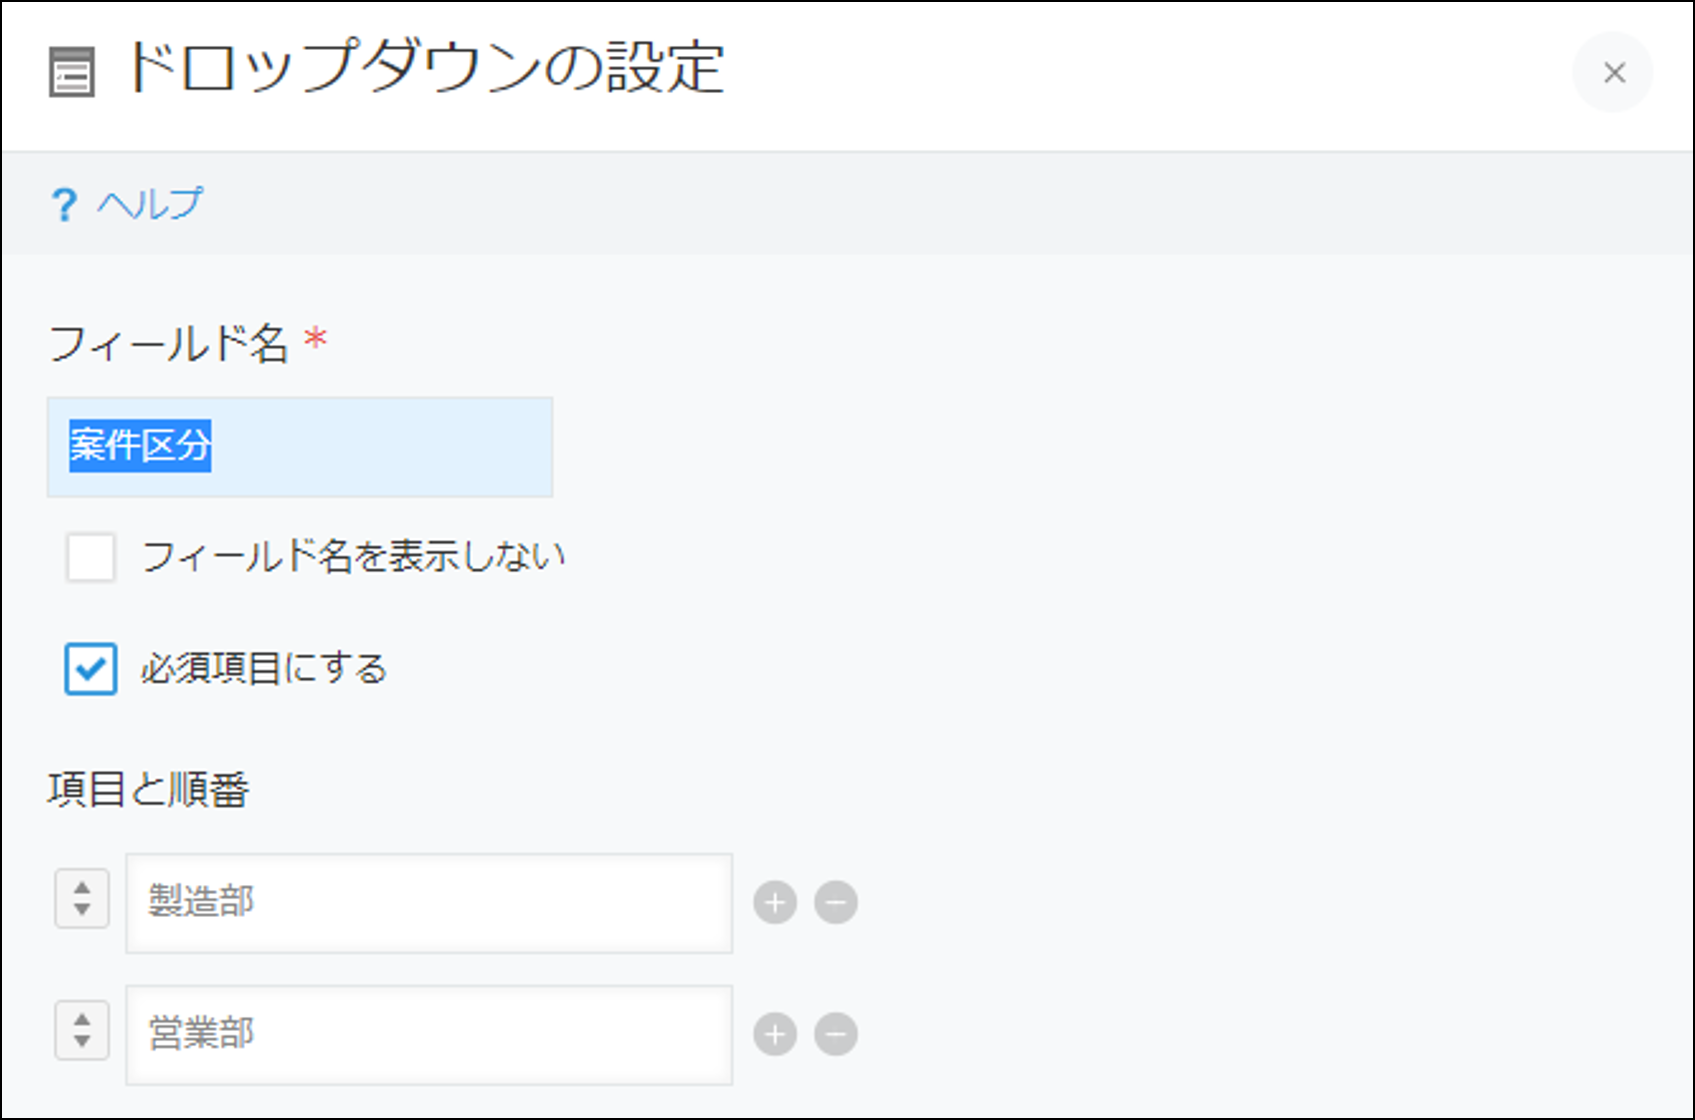Add an item after 製造部 with the plus icon
The width and height of the screenshot is (1695, 1120).
pyautogui.click(x=775, y=903)
